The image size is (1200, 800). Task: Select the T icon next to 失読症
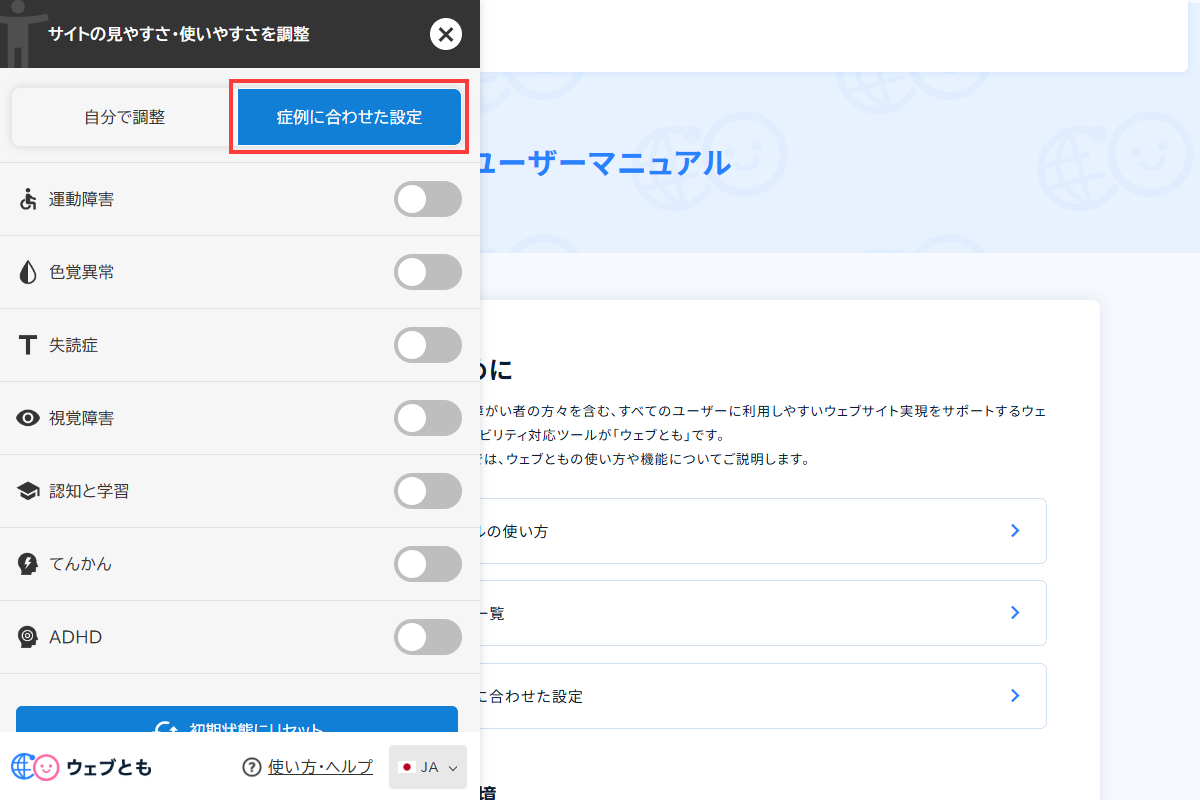(28, 344)
